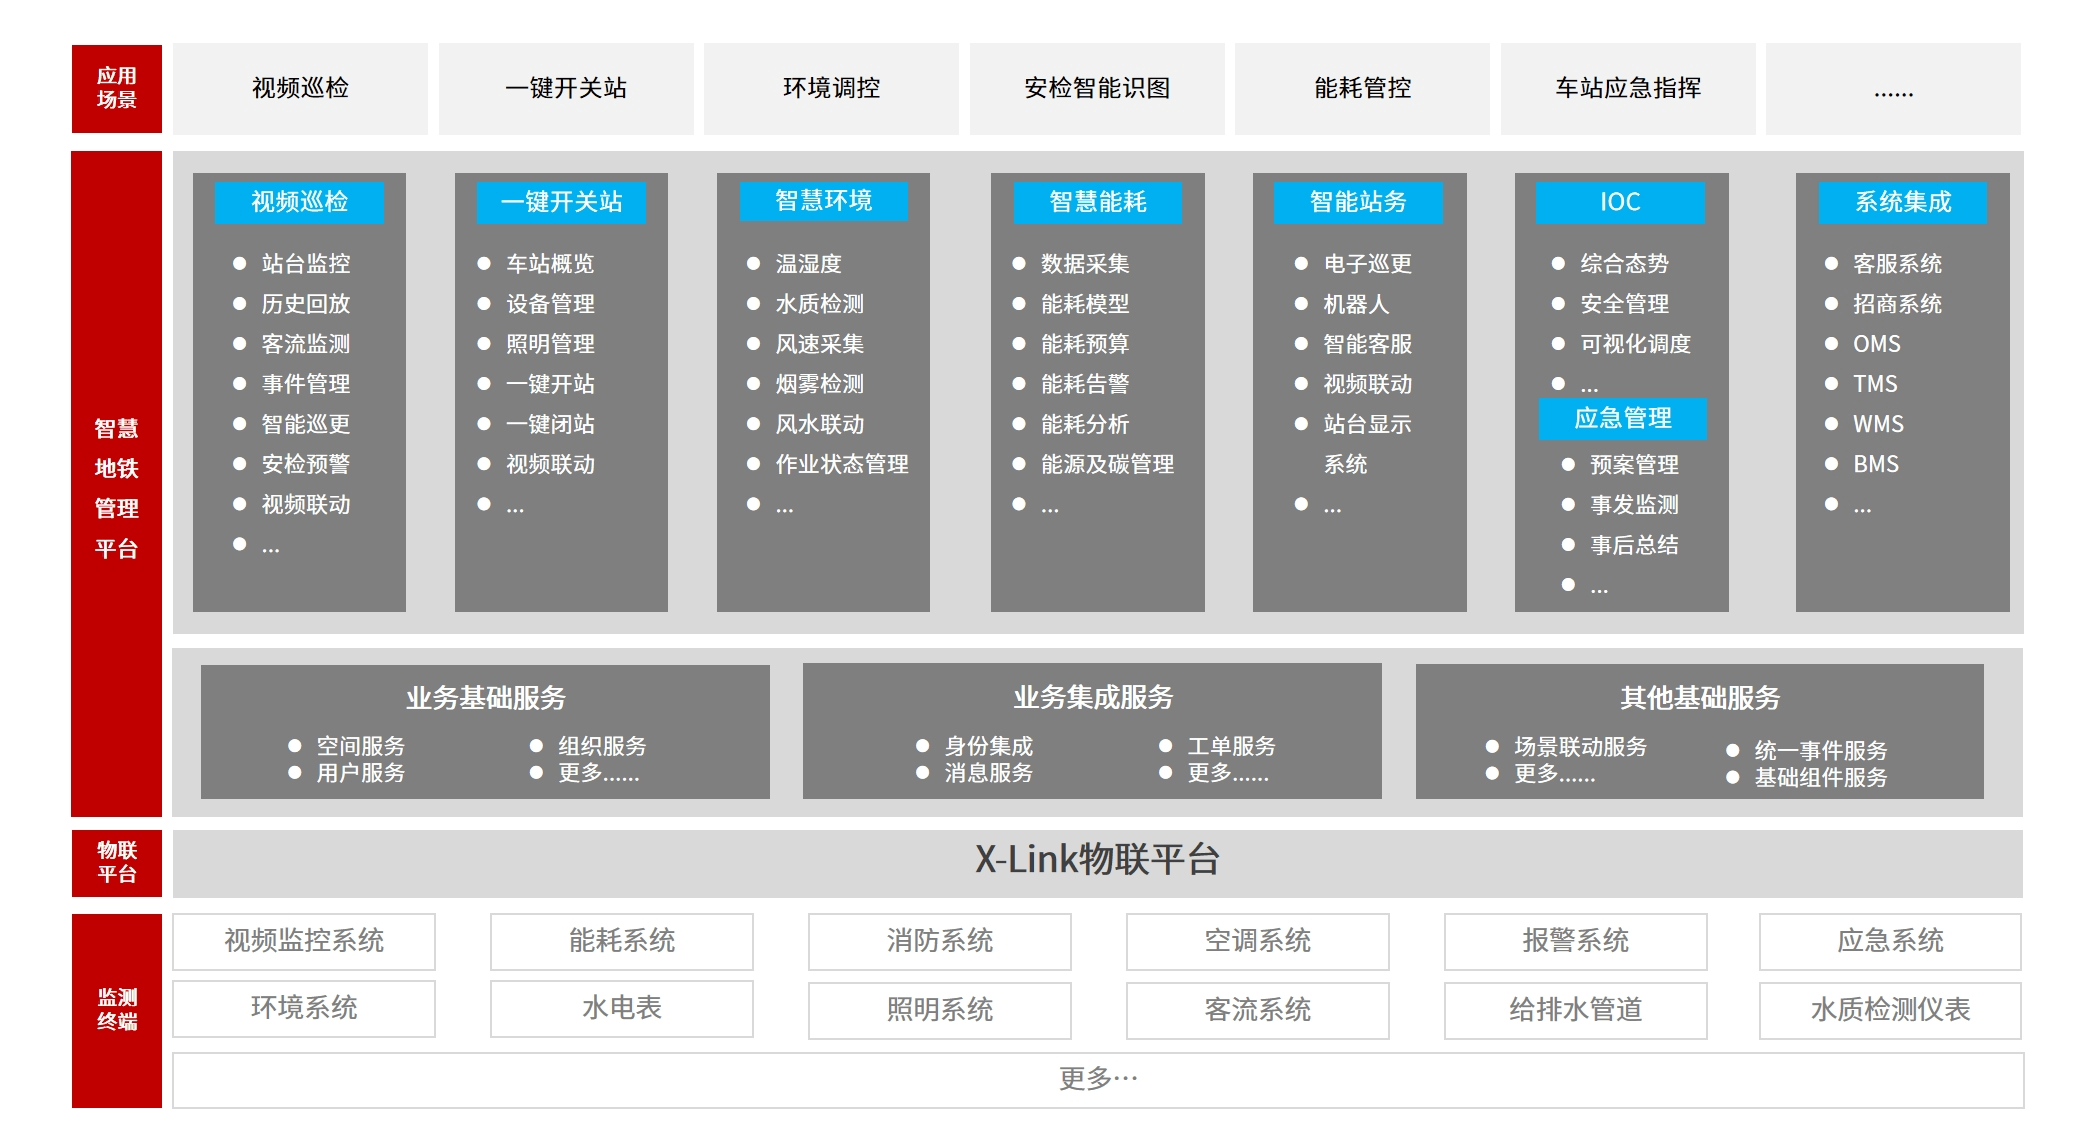Click the 视频巡检 scenario box in the top row
The height and width of the screenshot is (1139, 2097).
point(300,89)
